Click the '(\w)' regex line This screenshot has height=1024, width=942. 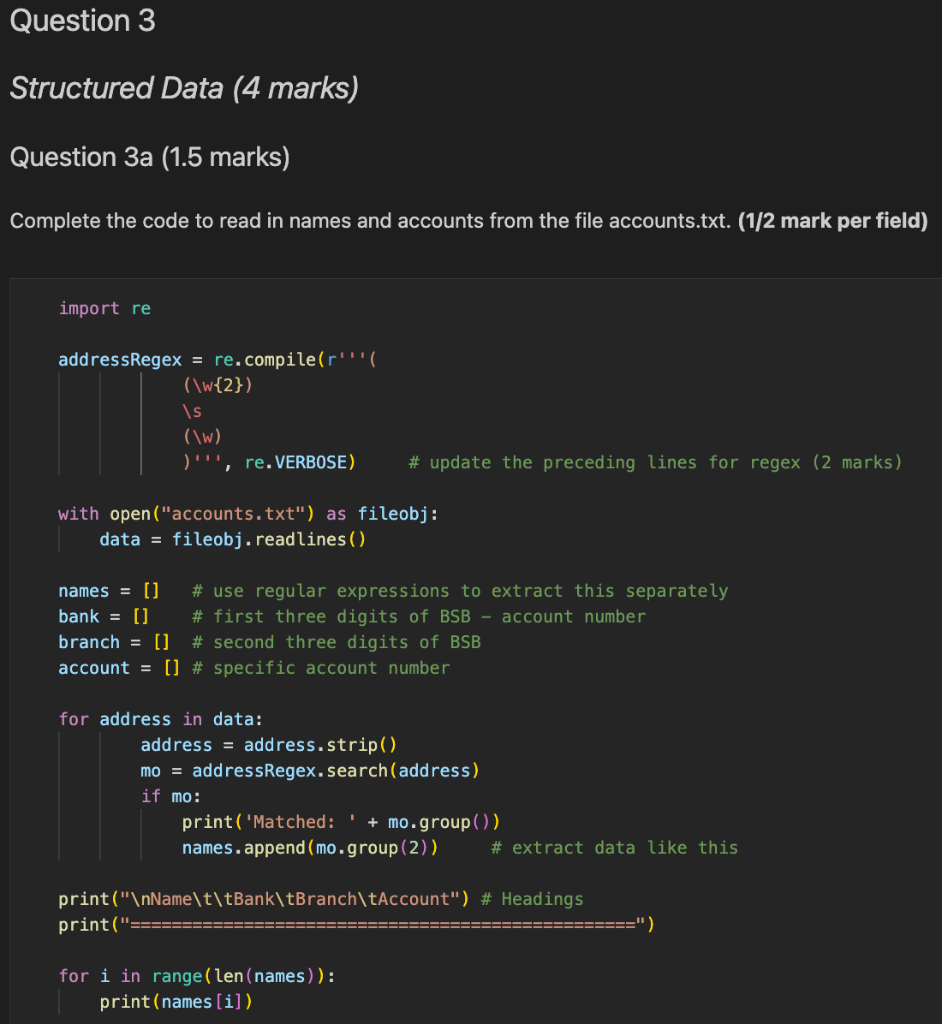pyautogui.click(x=203, y=436)
